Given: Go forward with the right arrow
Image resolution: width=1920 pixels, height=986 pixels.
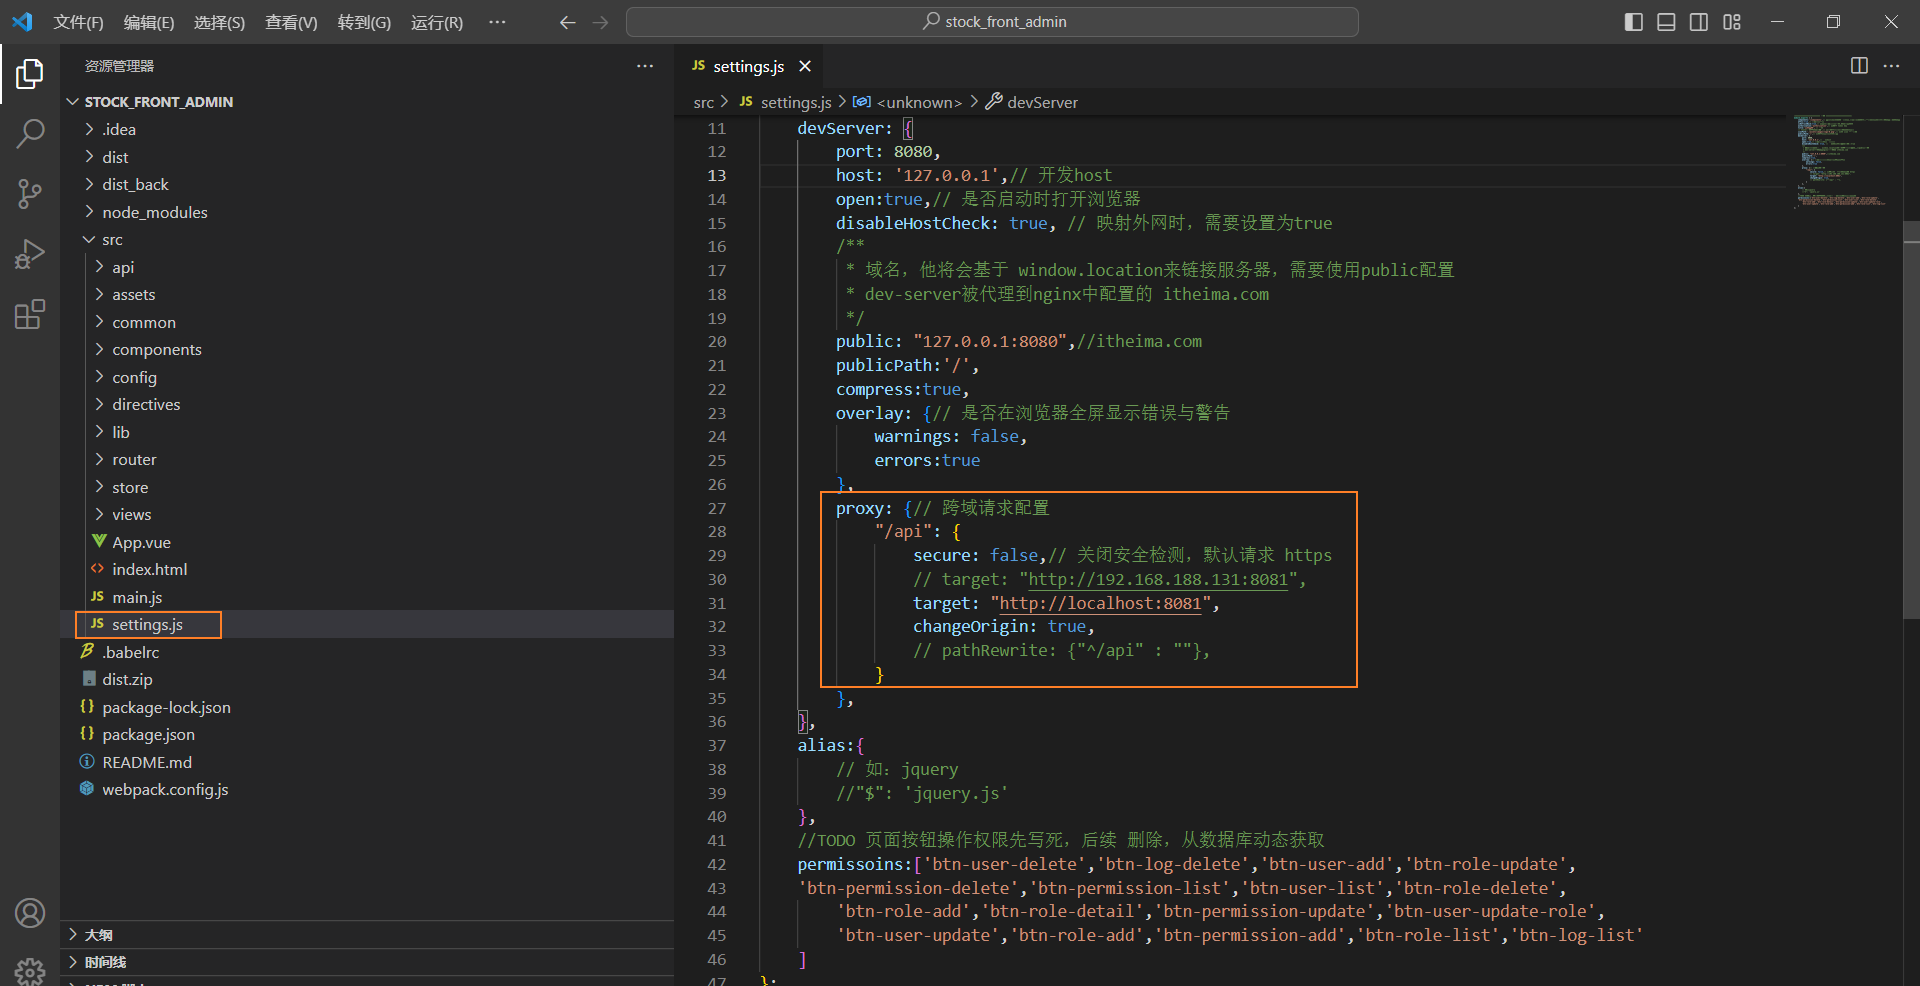Looking at the screenshot, I should tap(600, 22).
